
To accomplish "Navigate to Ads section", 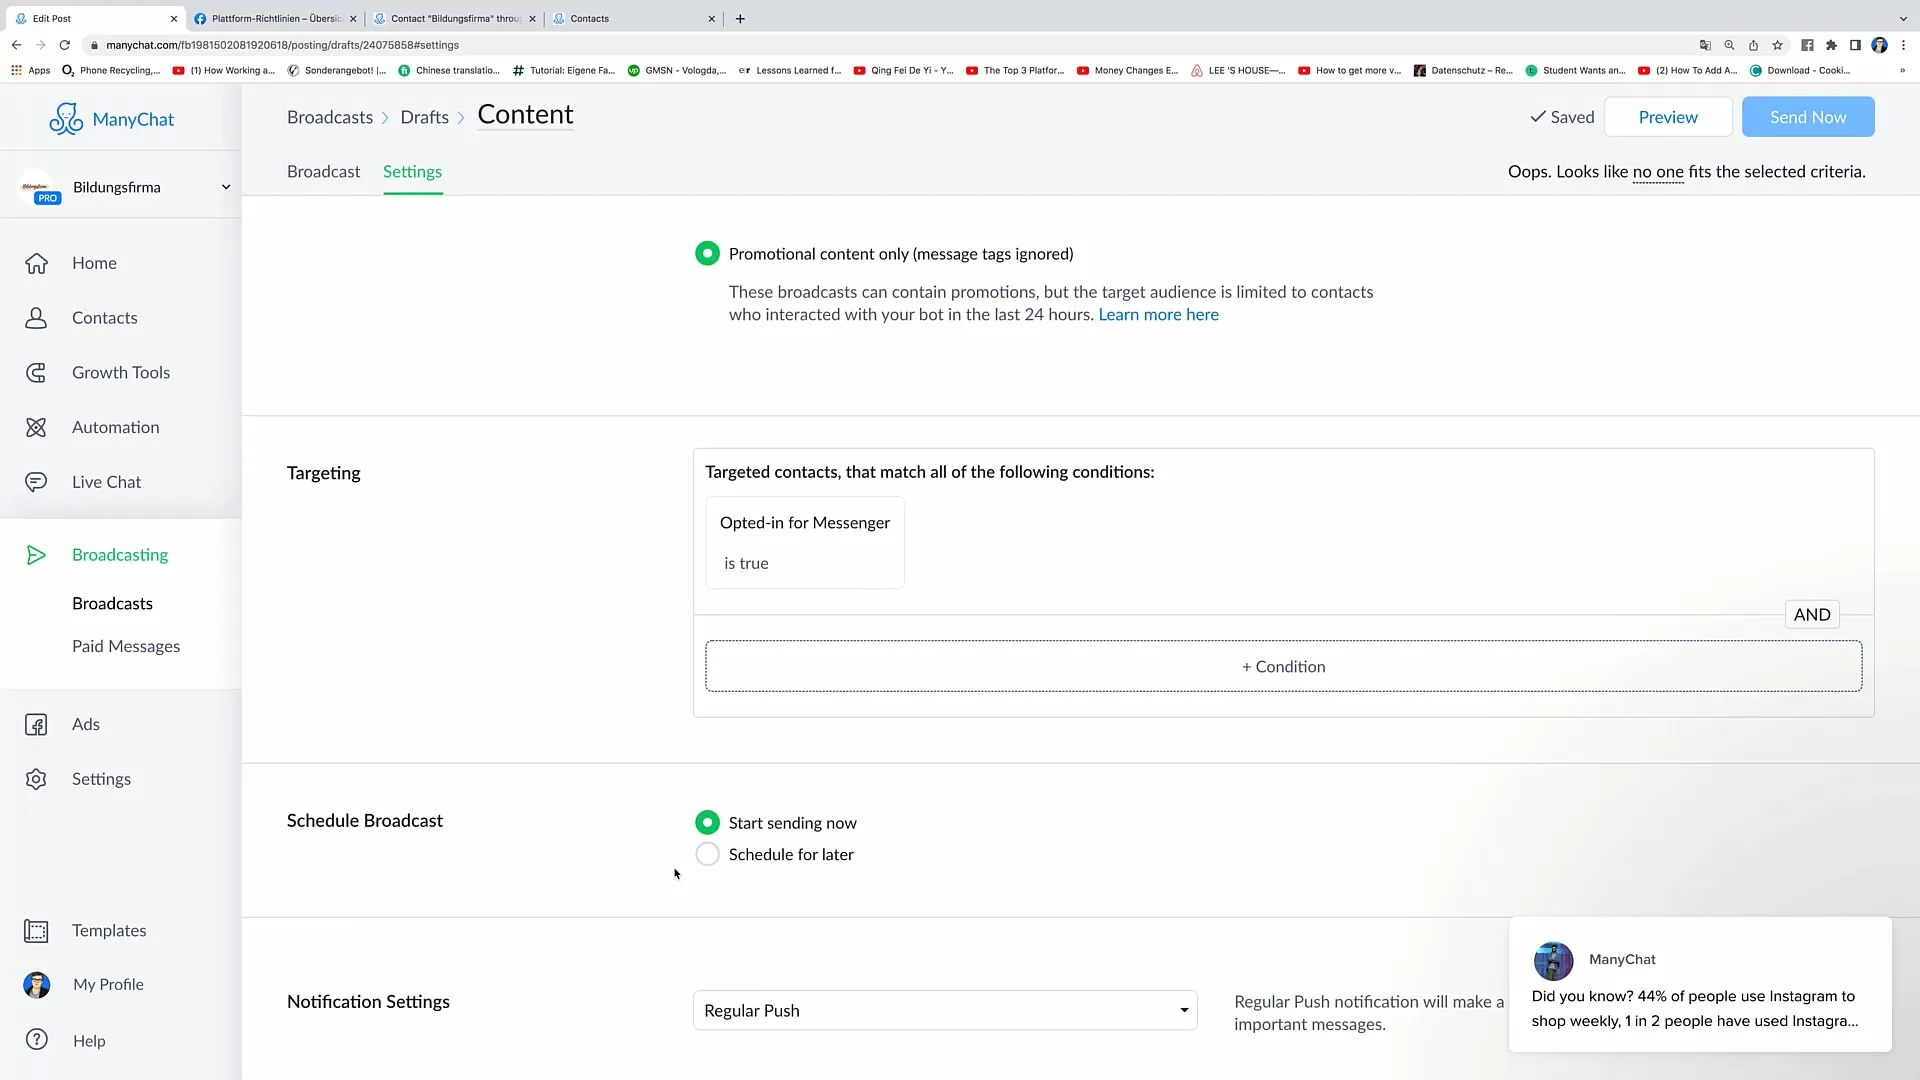I will tap(84, 723).
